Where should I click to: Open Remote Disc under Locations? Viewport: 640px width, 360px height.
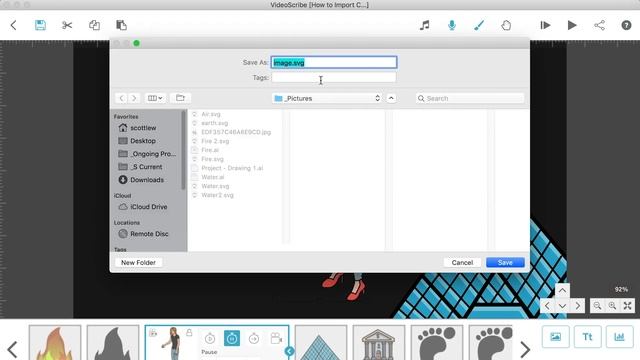click(x=143, y=234)
